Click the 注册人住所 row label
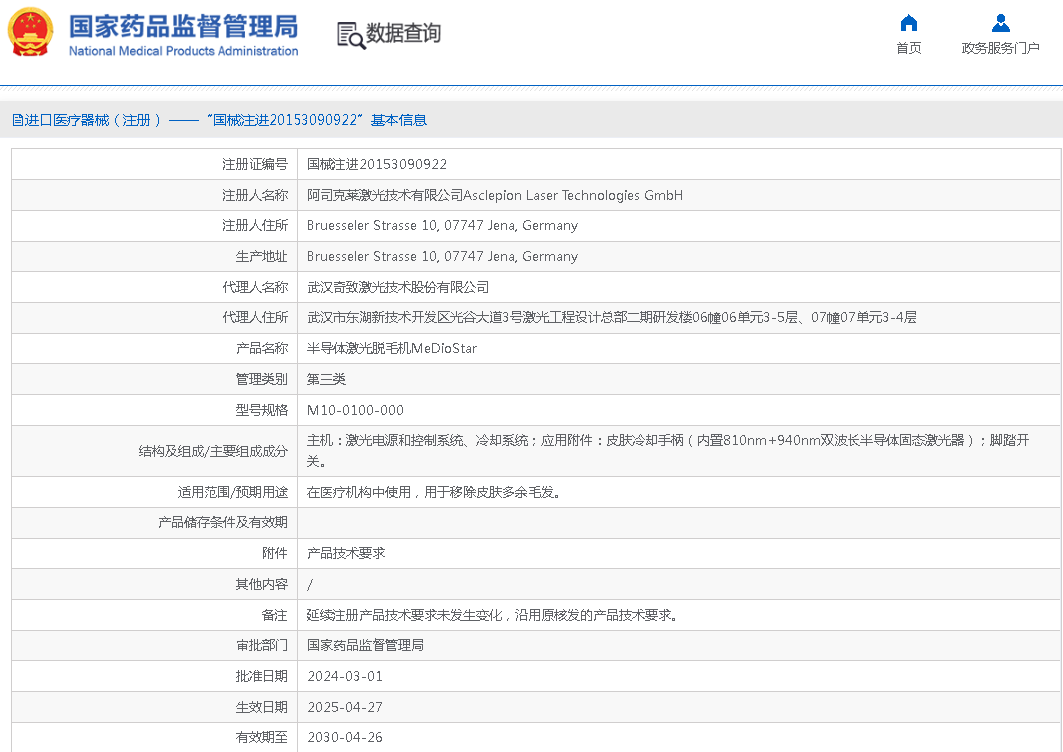Image resolution: width=1063 pixels, height=752 pixels. [x=255, y=225]
